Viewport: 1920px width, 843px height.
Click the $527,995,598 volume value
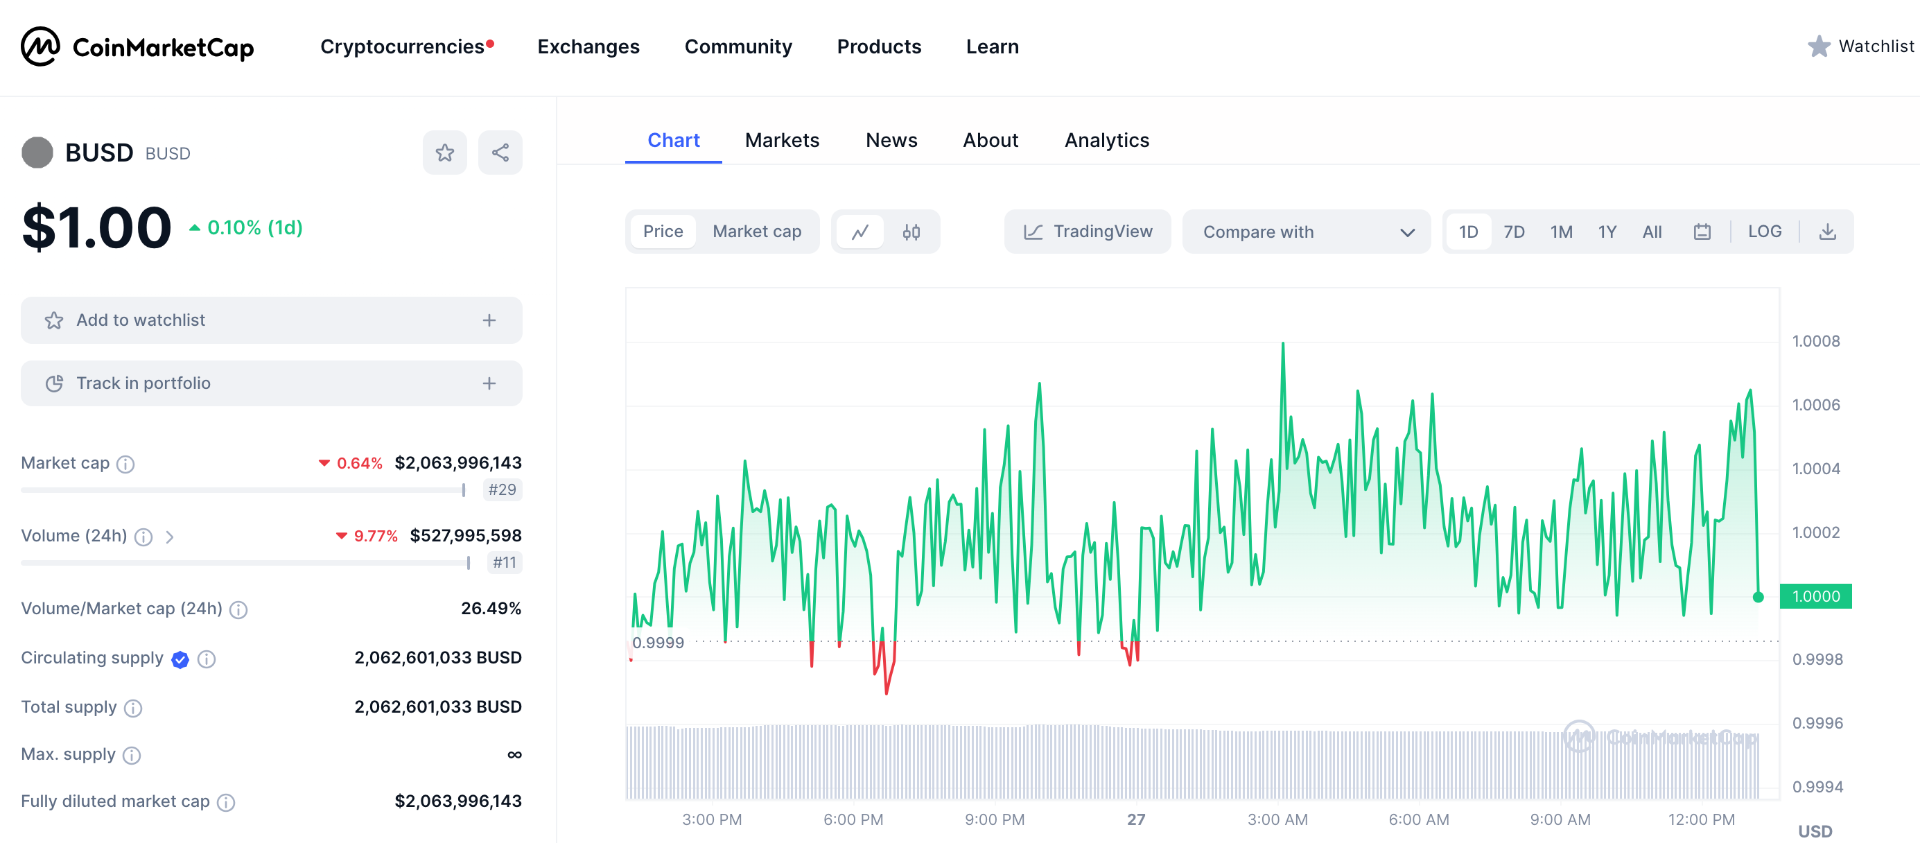pos(466,536)
